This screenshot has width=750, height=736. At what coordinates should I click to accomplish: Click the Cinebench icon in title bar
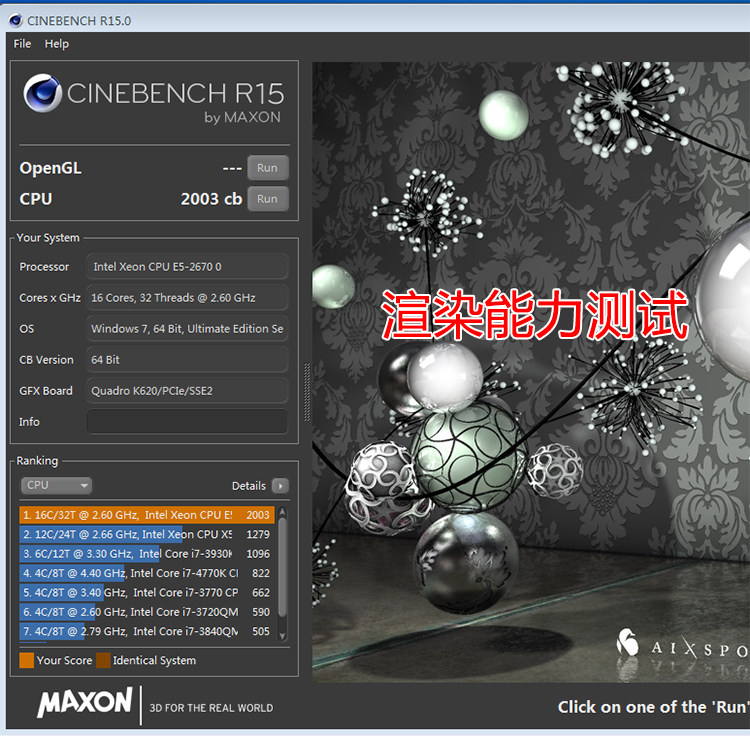(x=15, y=21)
